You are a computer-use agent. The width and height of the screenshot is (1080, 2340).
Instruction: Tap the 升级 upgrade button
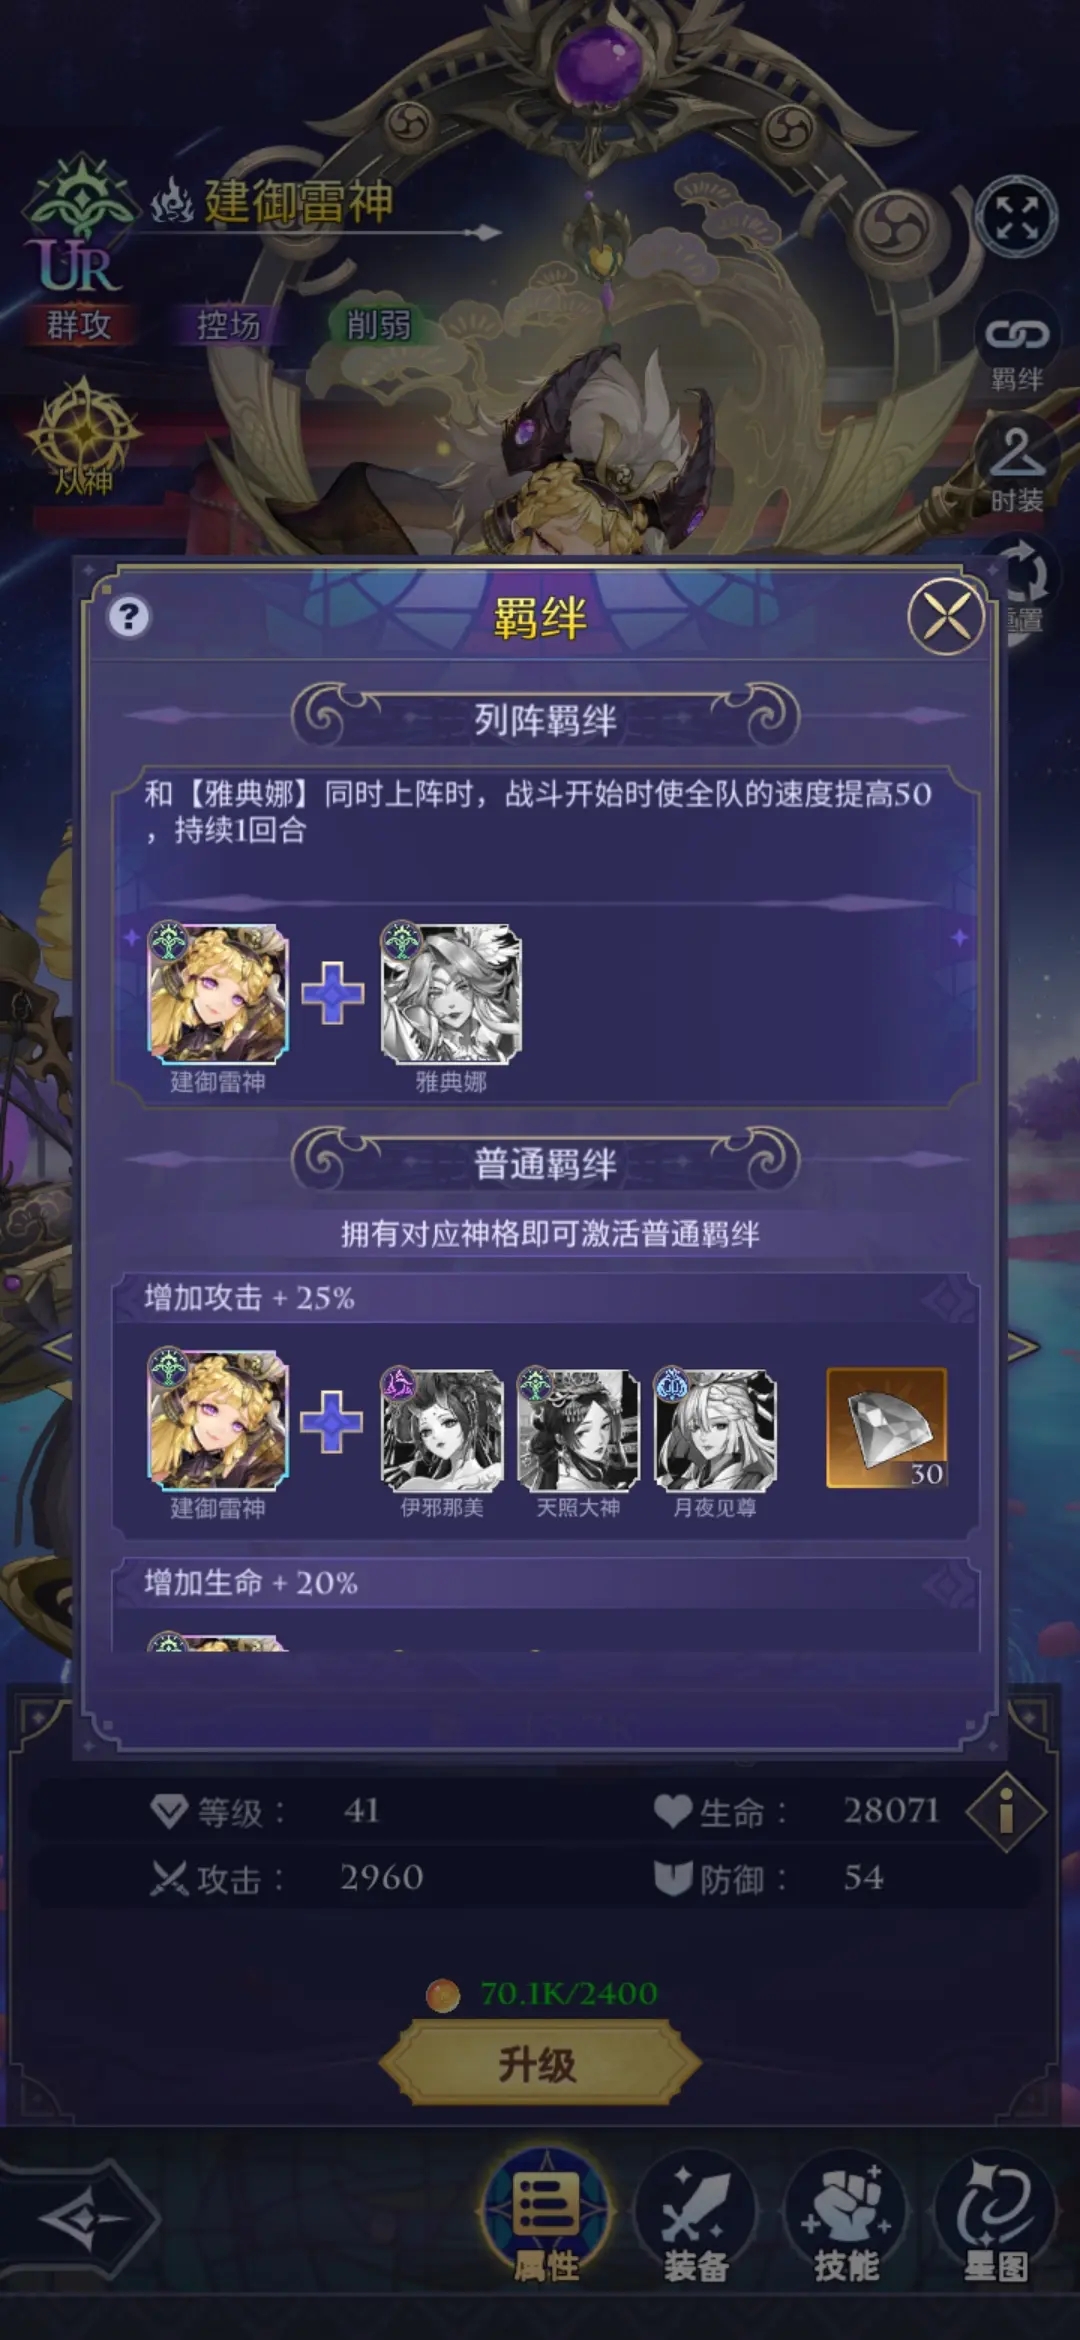pos(540,2063)
